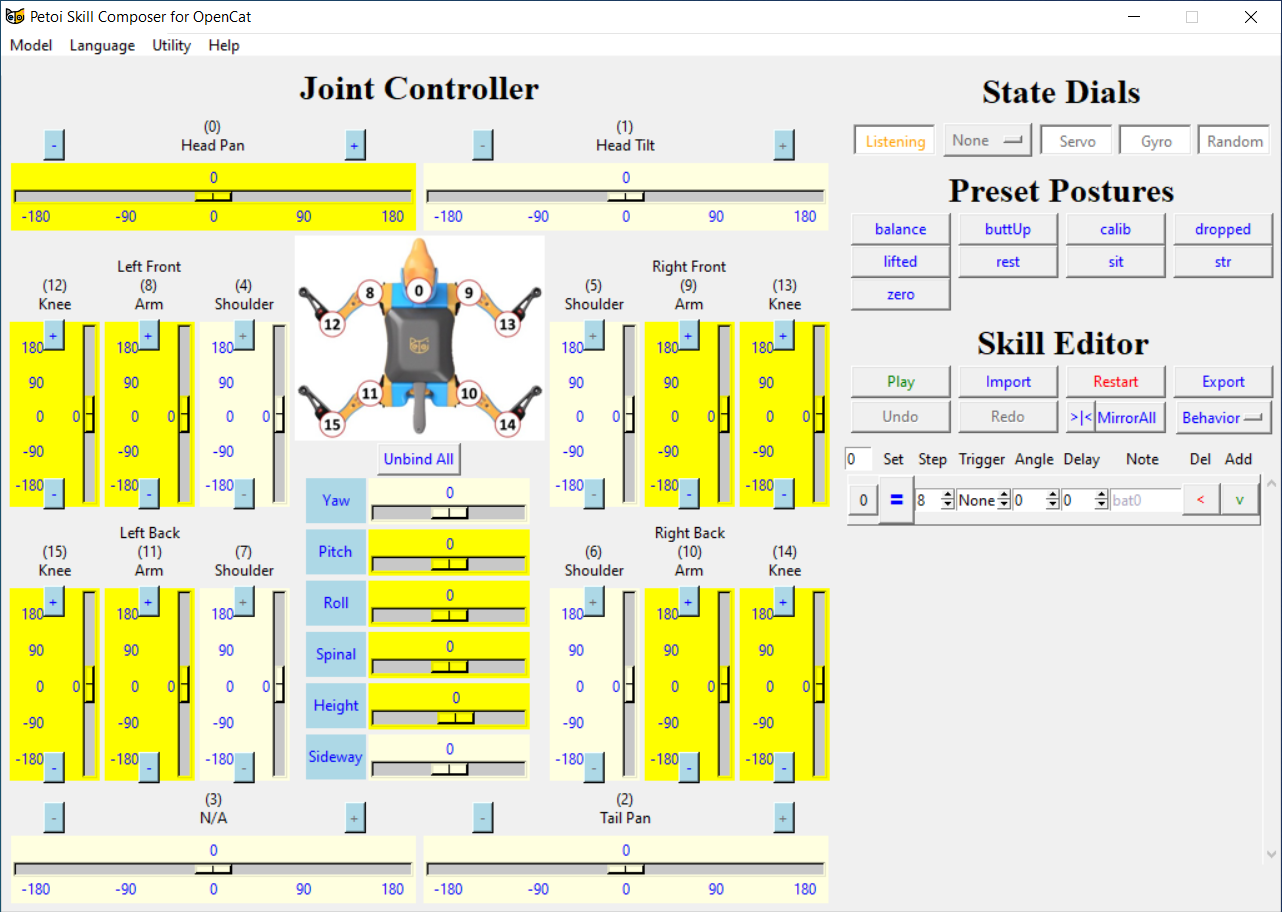
Task: Click the "-" decrement icon above Head Tilt
Action: click(x=483, y=145)
